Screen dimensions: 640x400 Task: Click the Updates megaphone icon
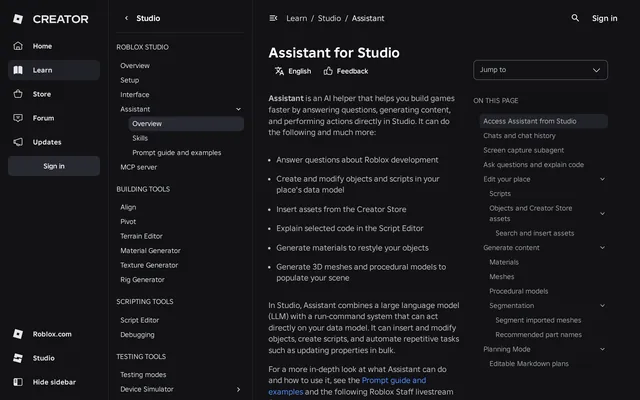click(18, 142)
